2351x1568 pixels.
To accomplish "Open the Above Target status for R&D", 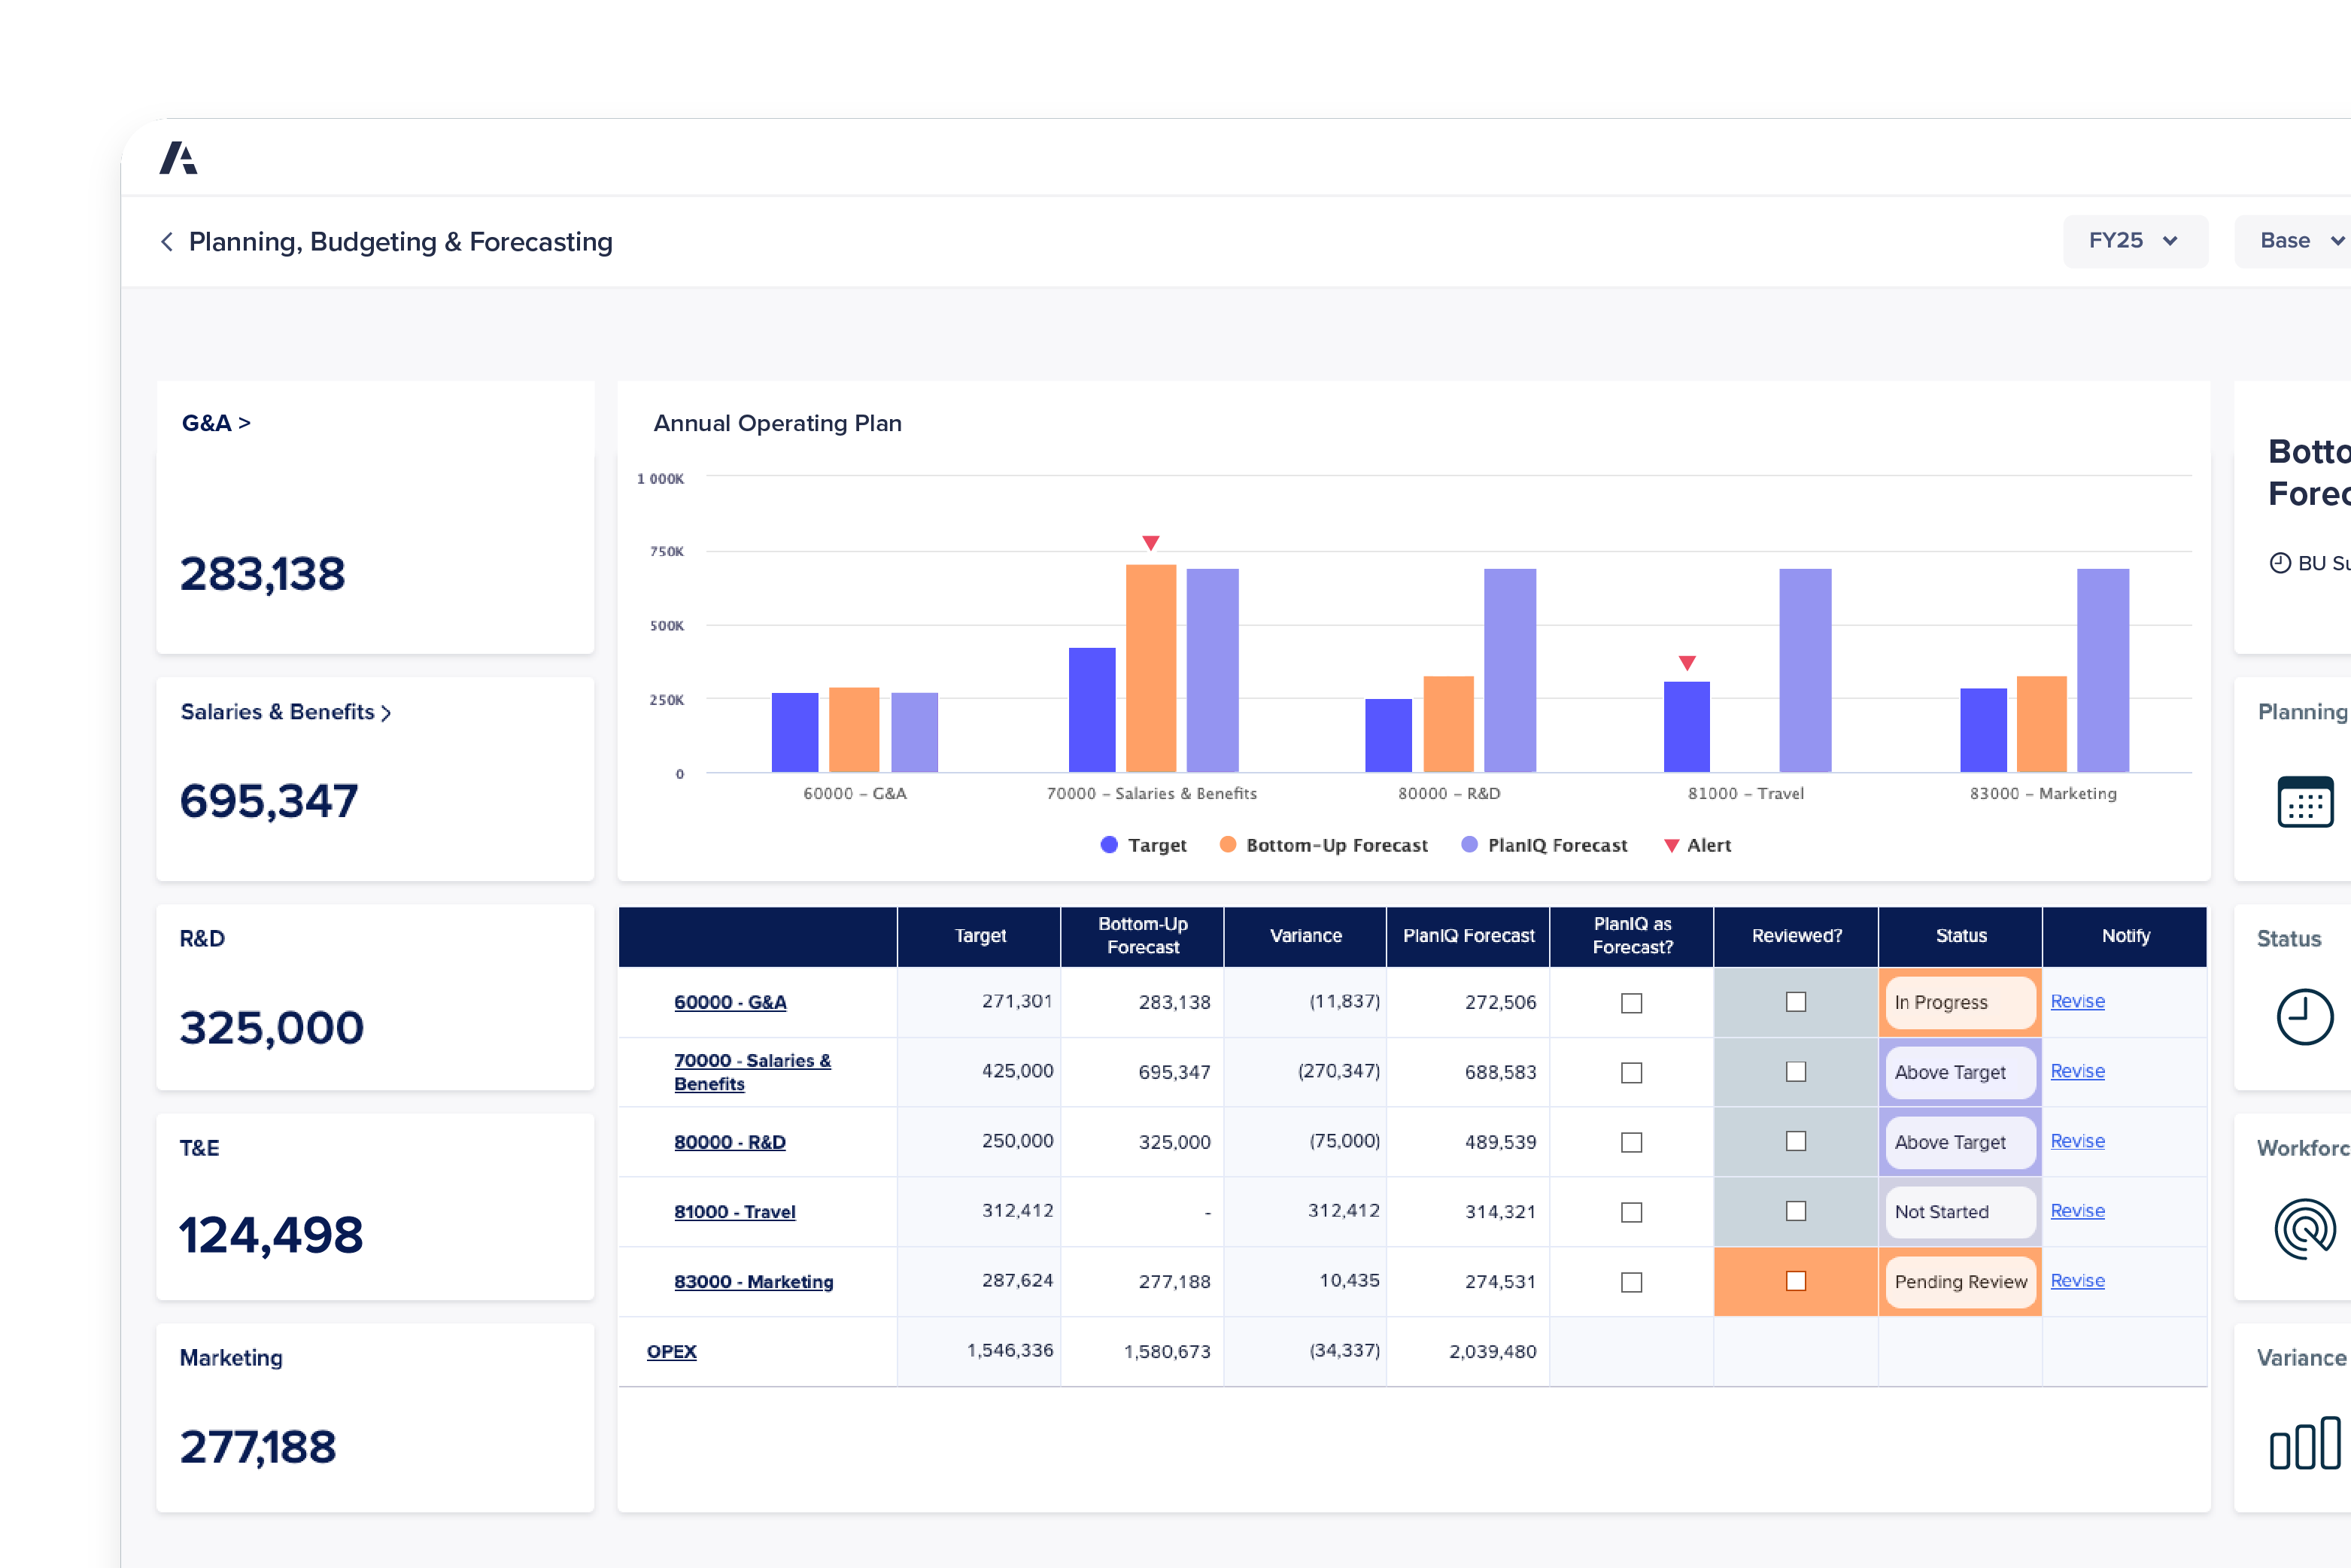I will [1960, 1142].
